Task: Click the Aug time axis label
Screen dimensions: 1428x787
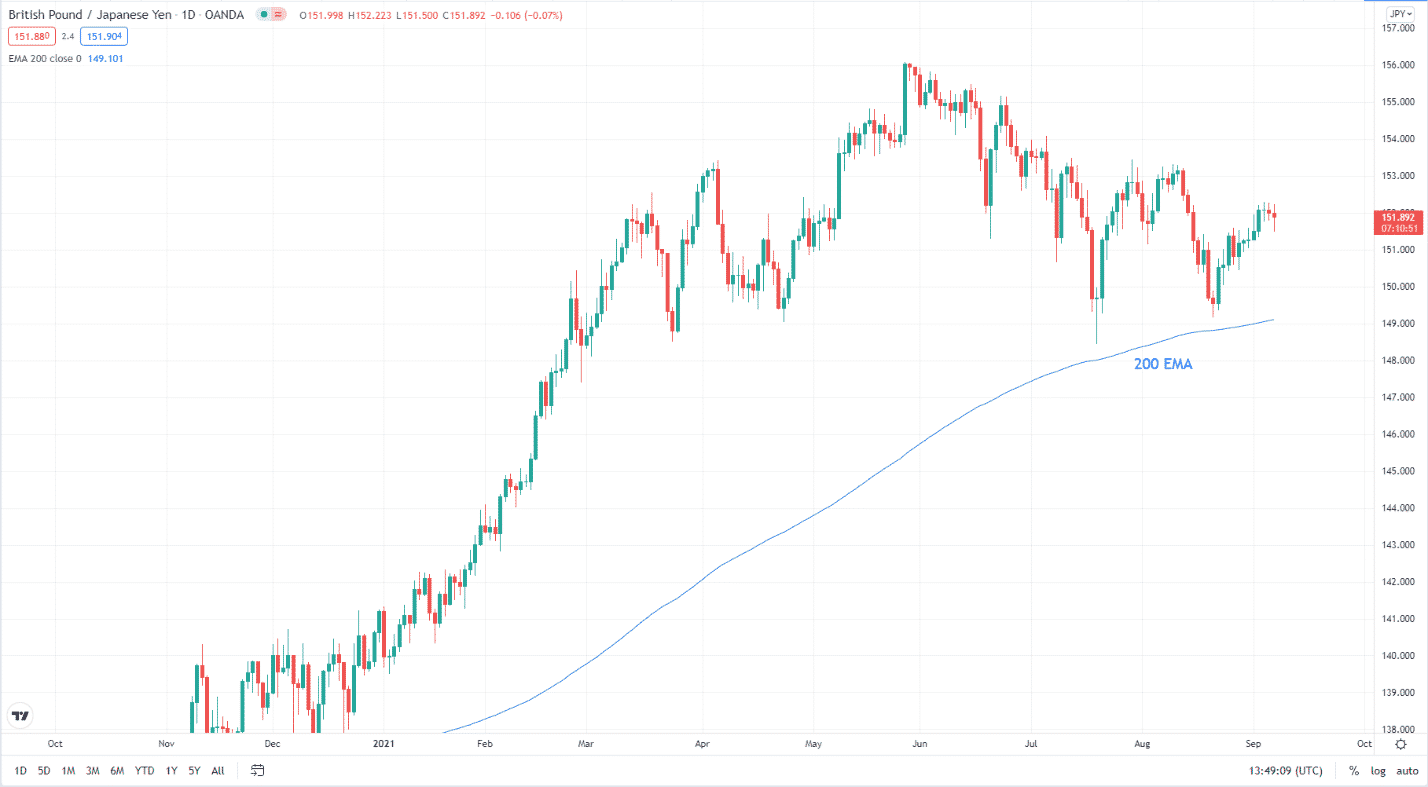Action: pos(1144,744)
